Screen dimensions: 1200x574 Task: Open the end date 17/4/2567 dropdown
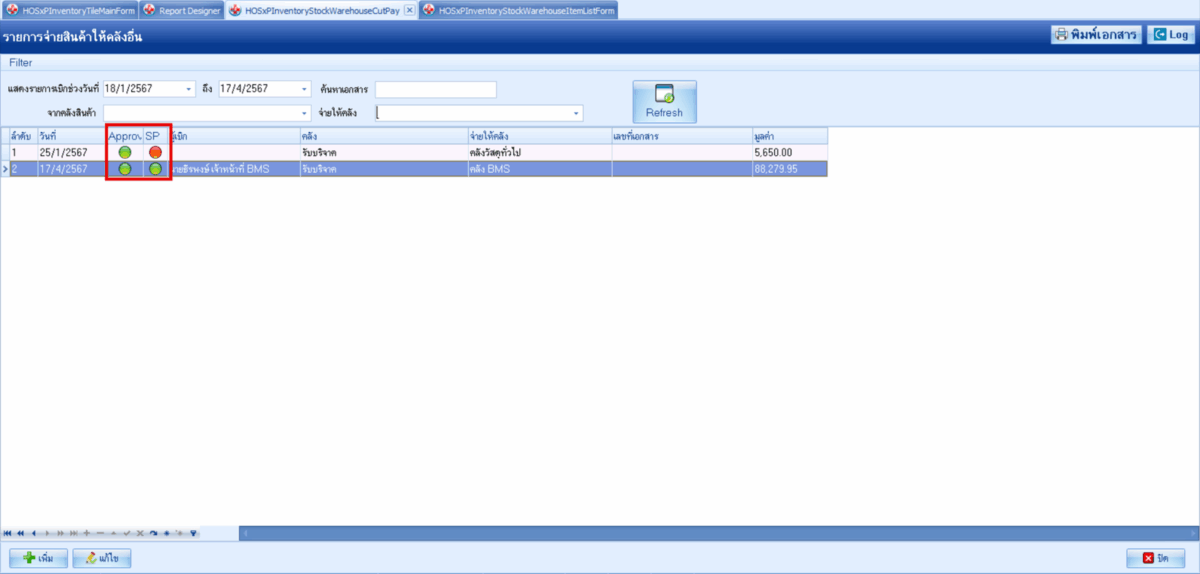[305, 89]
